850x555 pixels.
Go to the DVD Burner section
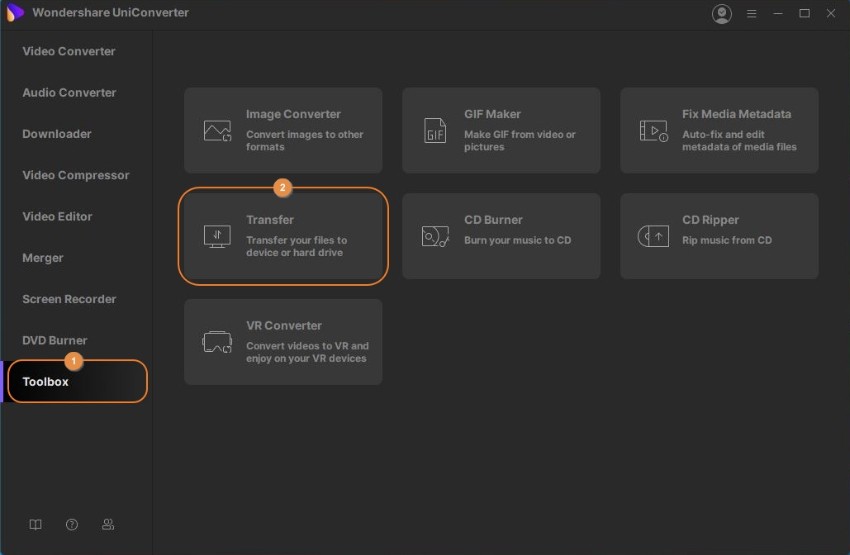click(x=55, y=340)
